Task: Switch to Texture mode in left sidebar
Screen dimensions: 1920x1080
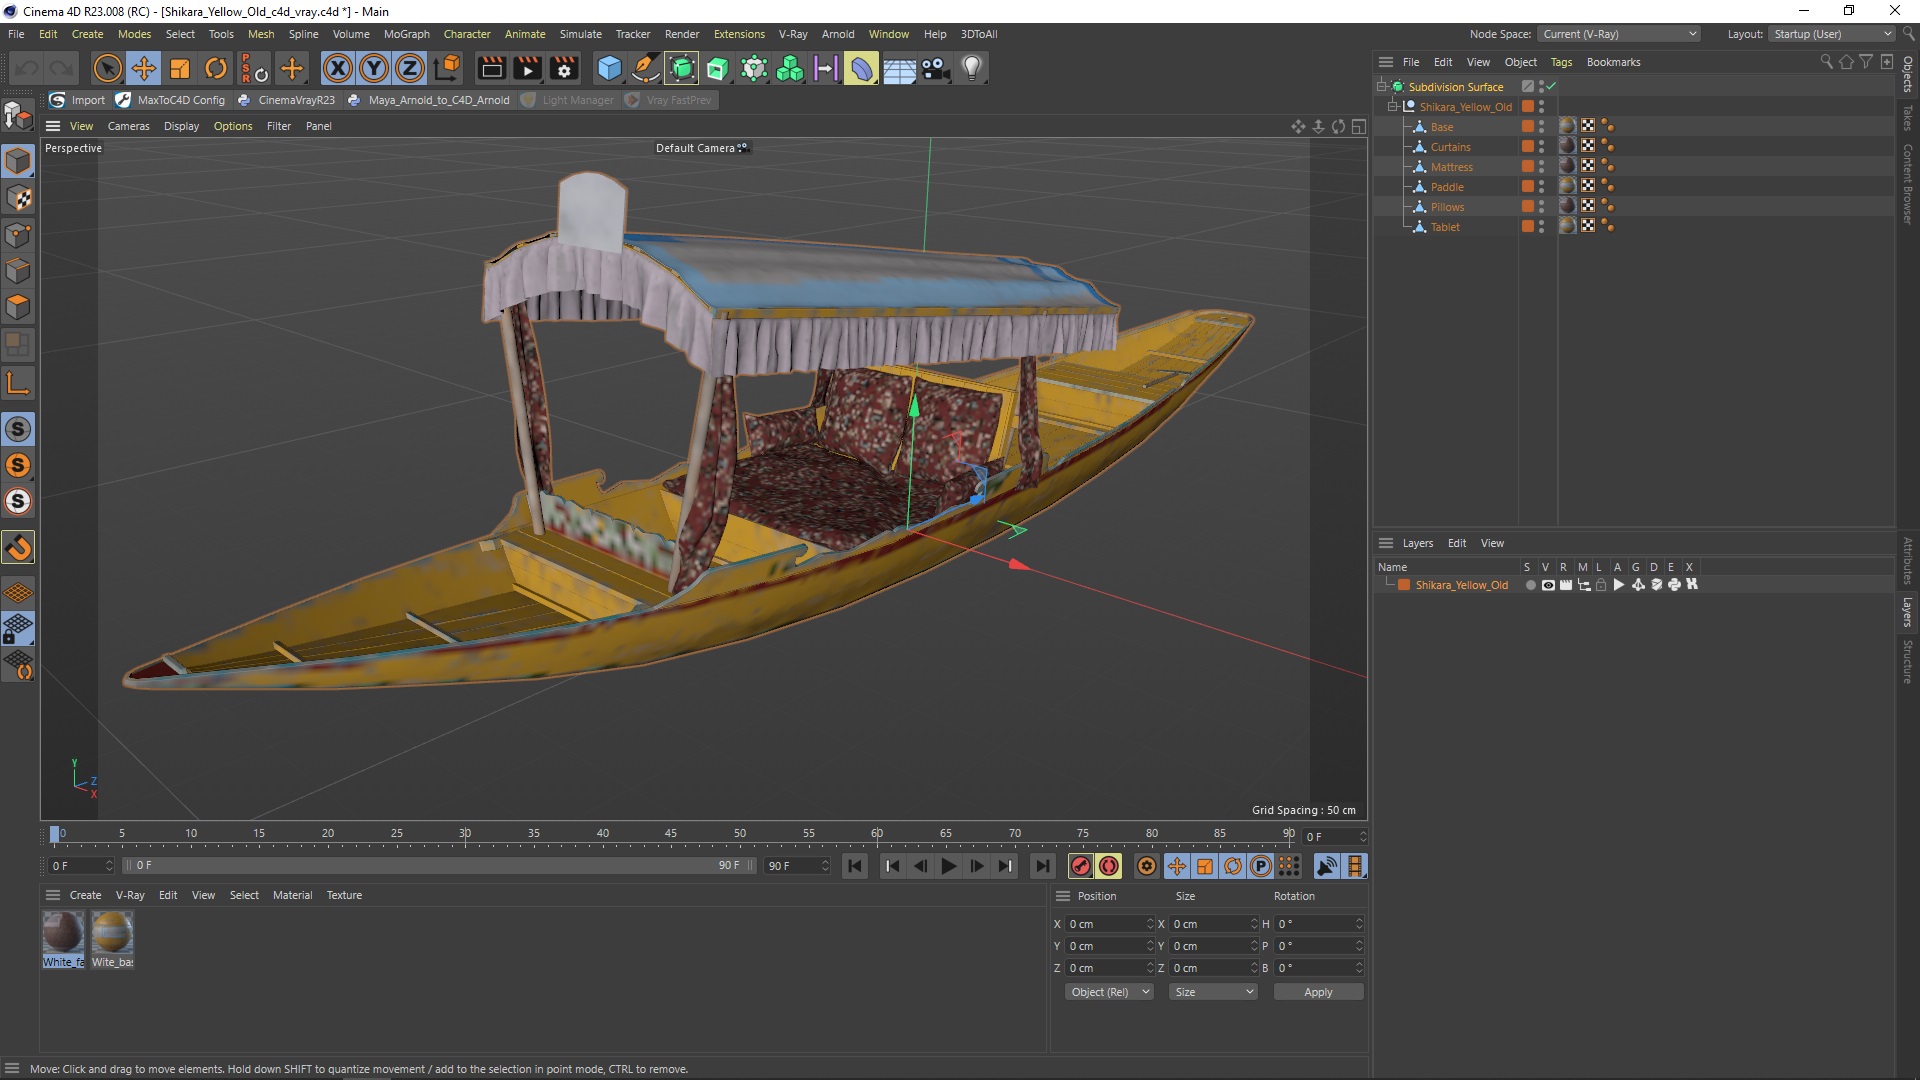Action: pos(18,198)
